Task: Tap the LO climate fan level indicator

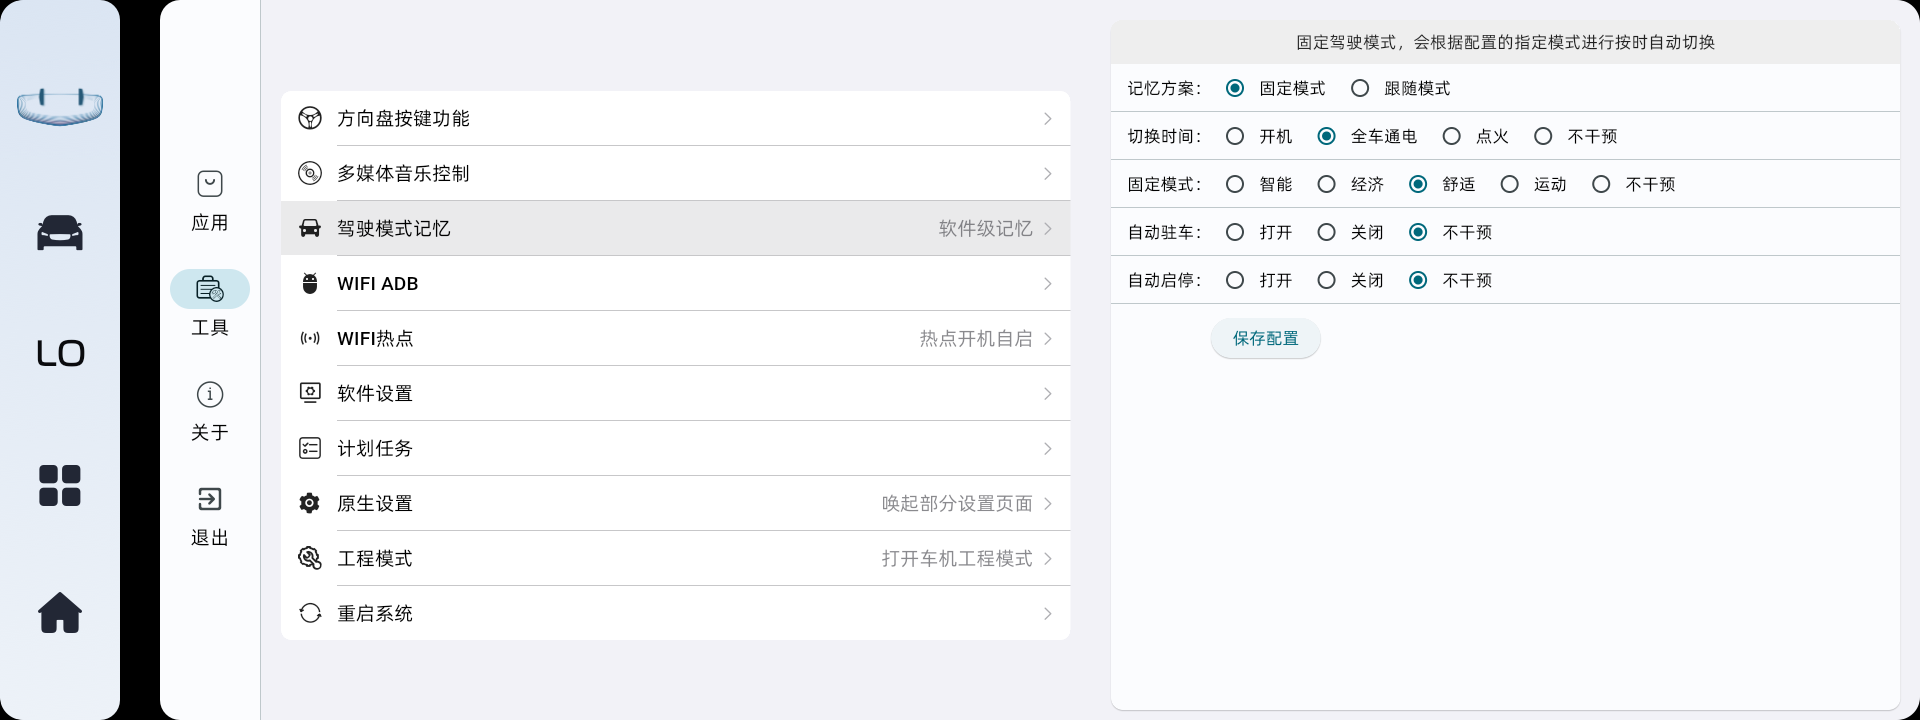Action: pos(60,354)
